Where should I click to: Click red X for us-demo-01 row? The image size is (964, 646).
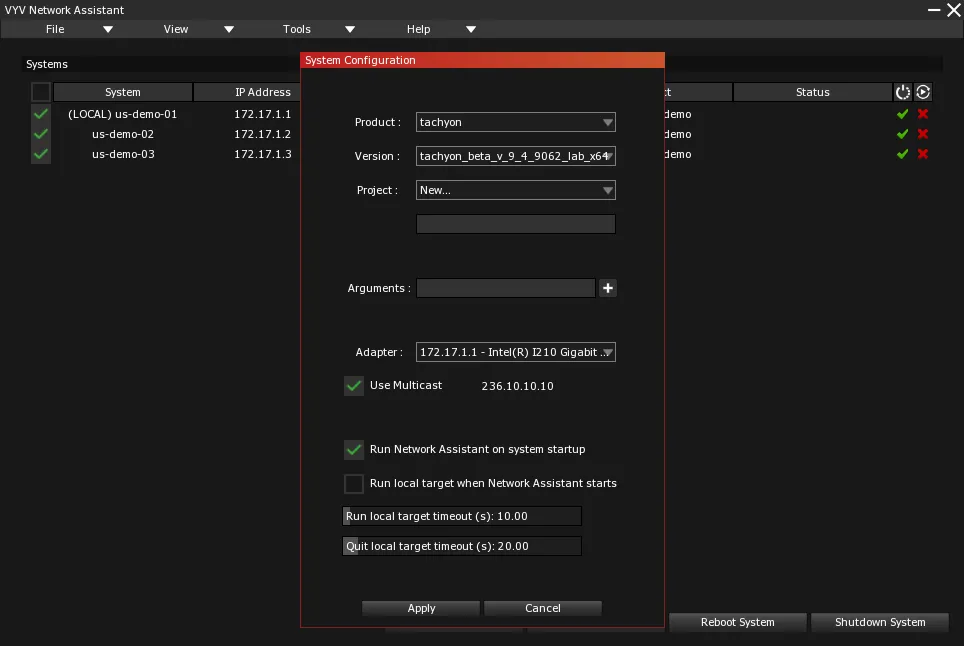coord(923,114)
